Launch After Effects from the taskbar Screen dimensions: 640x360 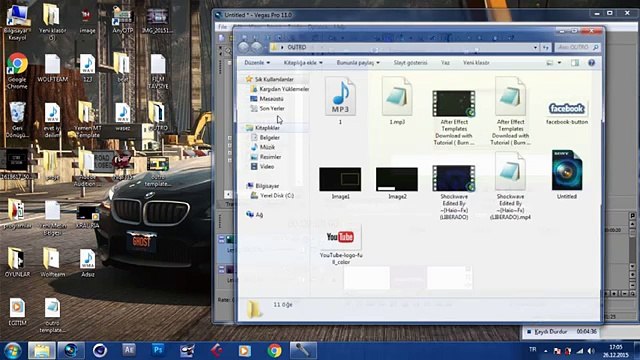pos(129,350)
